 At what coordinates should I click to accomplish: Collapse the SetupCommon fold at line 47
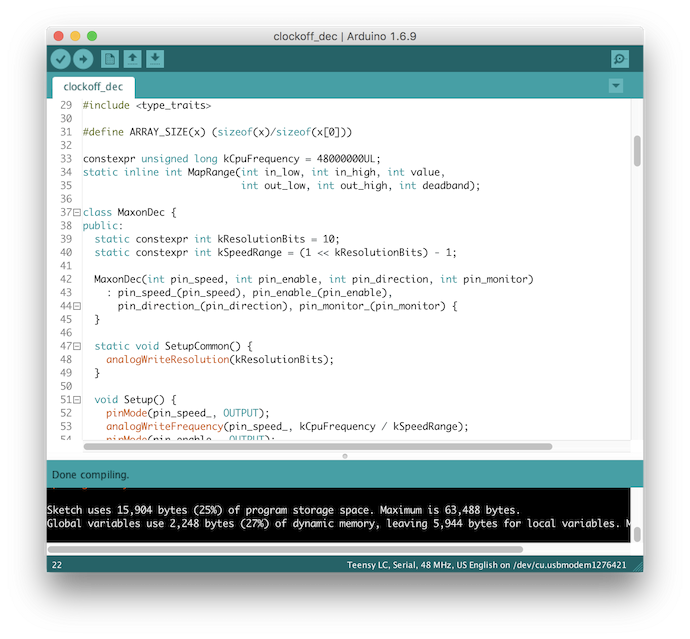(77, 346)
